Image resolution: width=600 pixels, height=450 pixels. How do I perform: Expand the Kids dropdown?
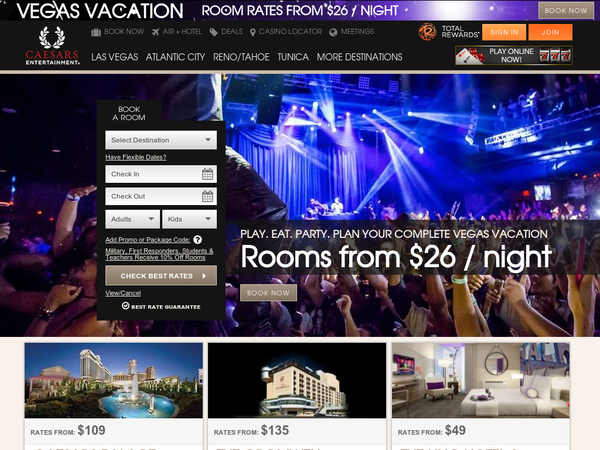(x=189, y=219)
